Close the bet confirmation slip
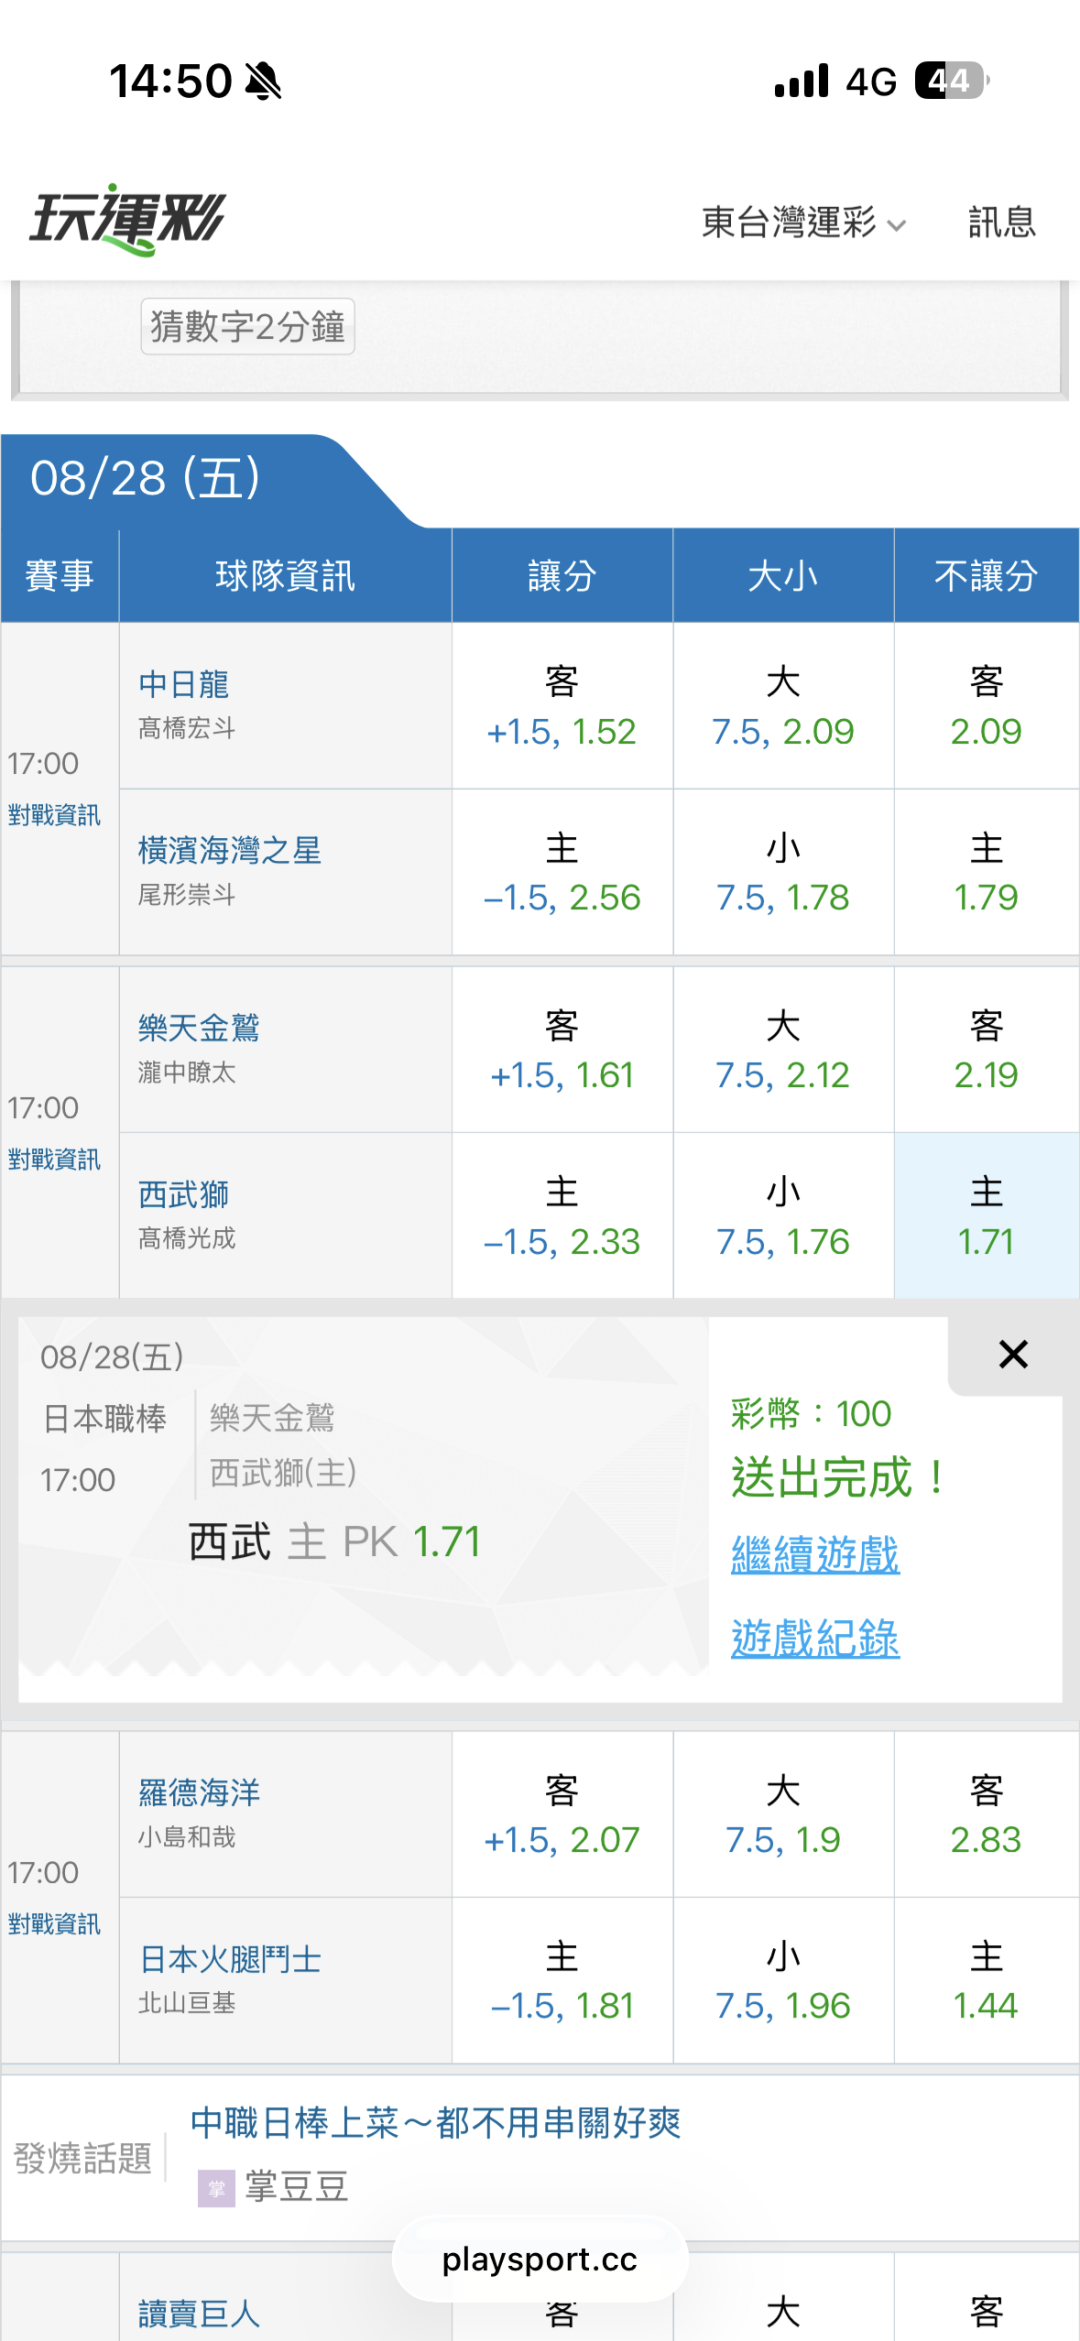This screenshot has height=2341, width=1080. pyautogui.click(x=1013, y=1355)
